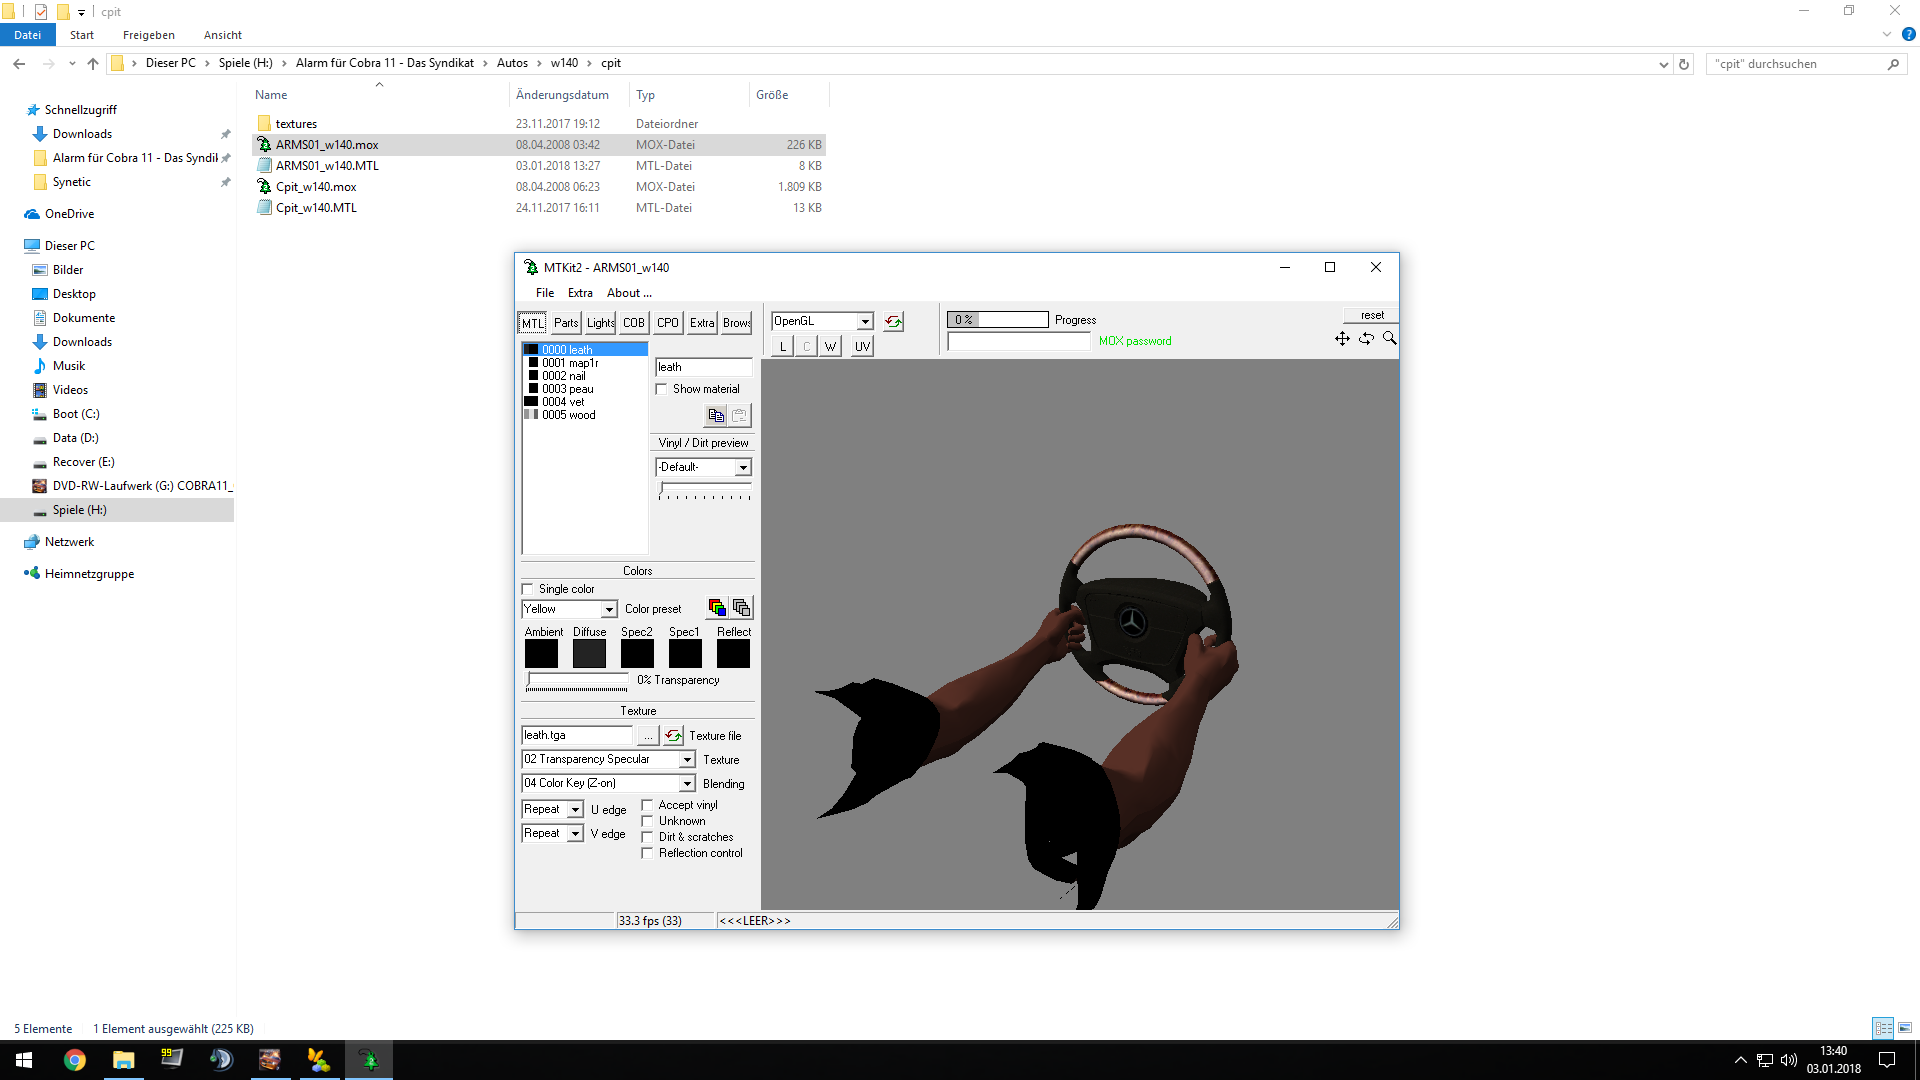Viewport: 1920px width, 1080px height.
Task: Open Chrome from the taskbar
Action: point(75,1060)
